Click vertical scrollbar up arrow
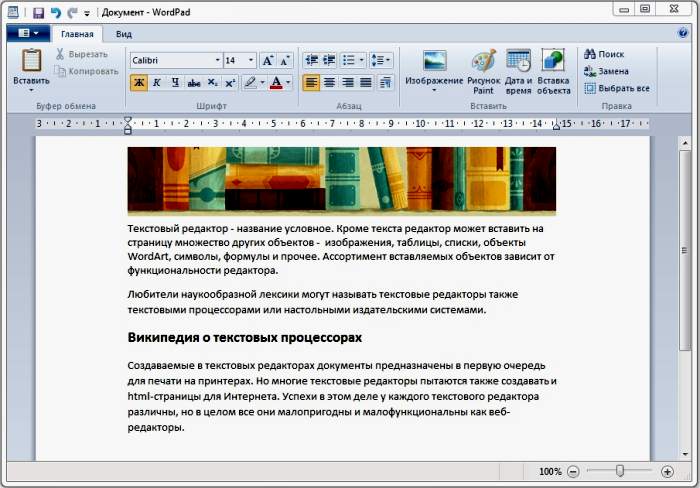 tap(685, 144)
